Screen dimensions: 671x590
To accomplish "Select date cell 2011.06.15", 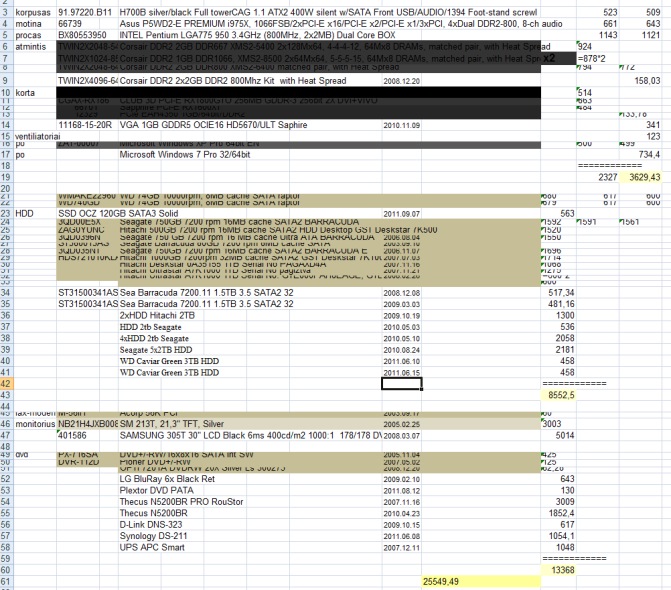I will pos(401,373).
